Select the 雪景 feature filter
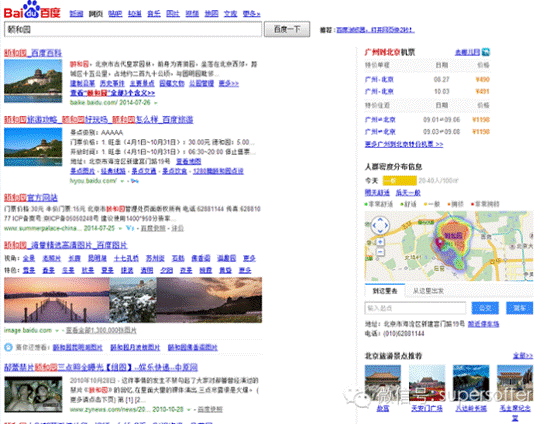 29,270
